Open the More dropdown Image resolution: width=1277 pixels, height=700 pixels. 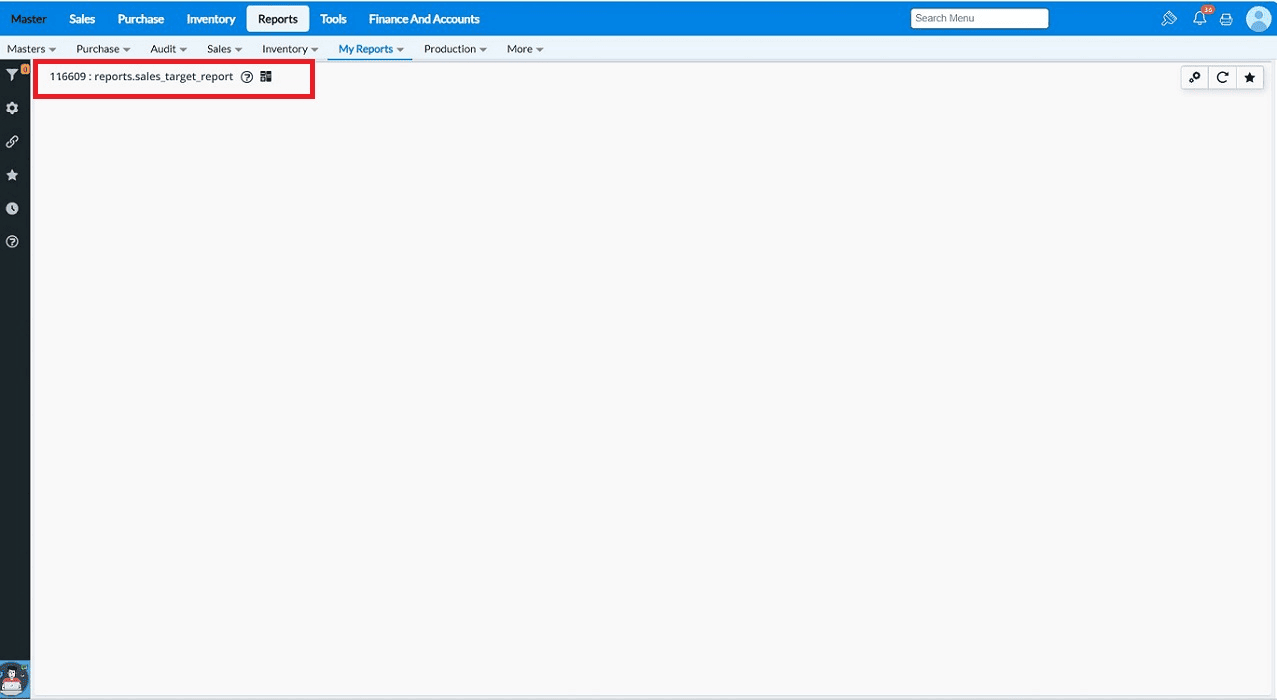point(525,49)
